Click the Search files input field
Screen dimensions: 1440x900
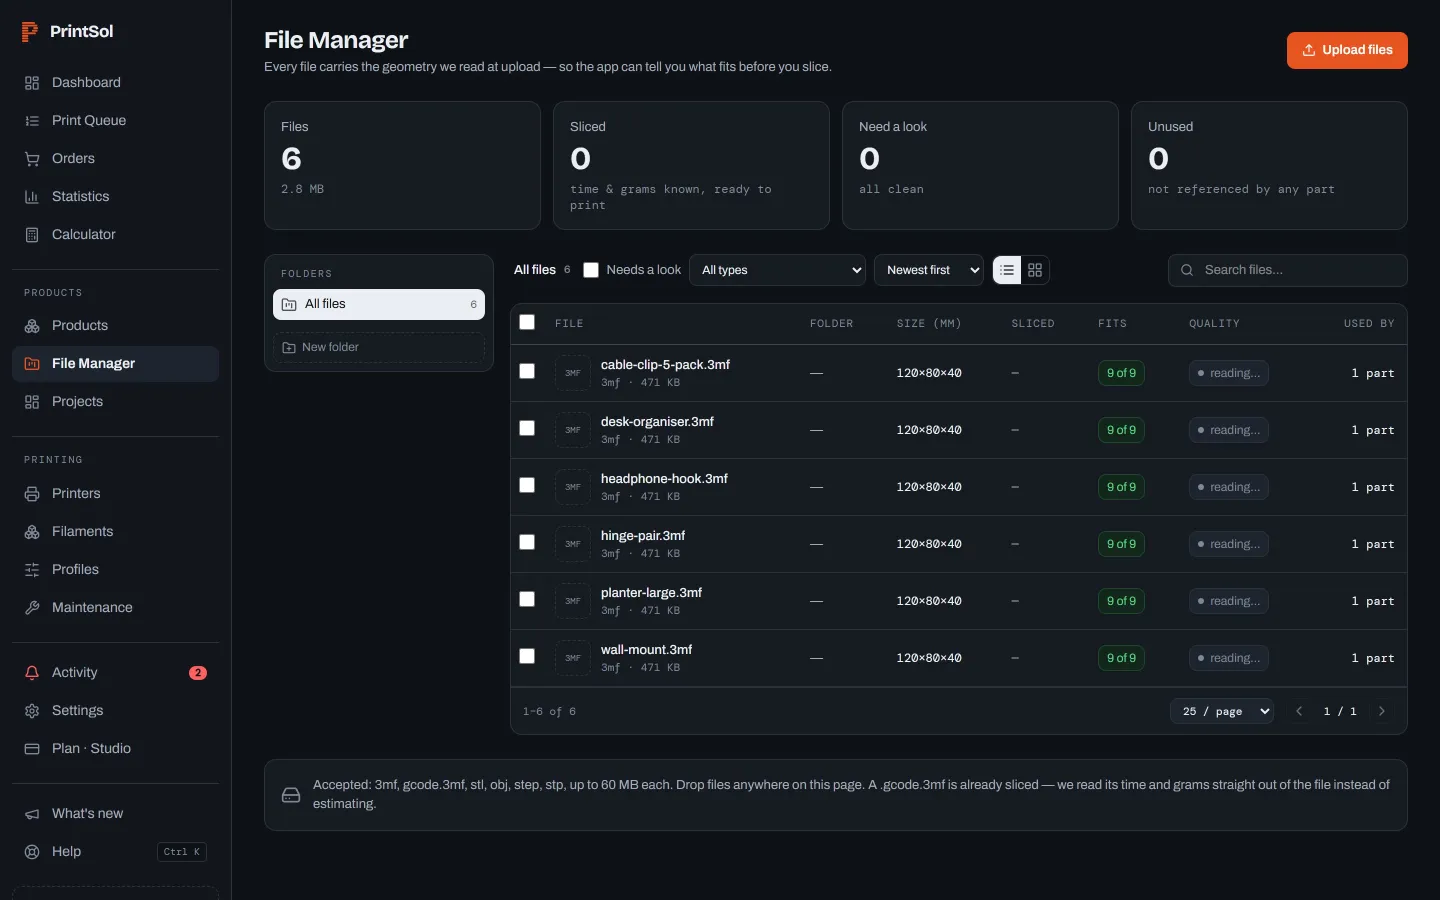coord(1288,270)
